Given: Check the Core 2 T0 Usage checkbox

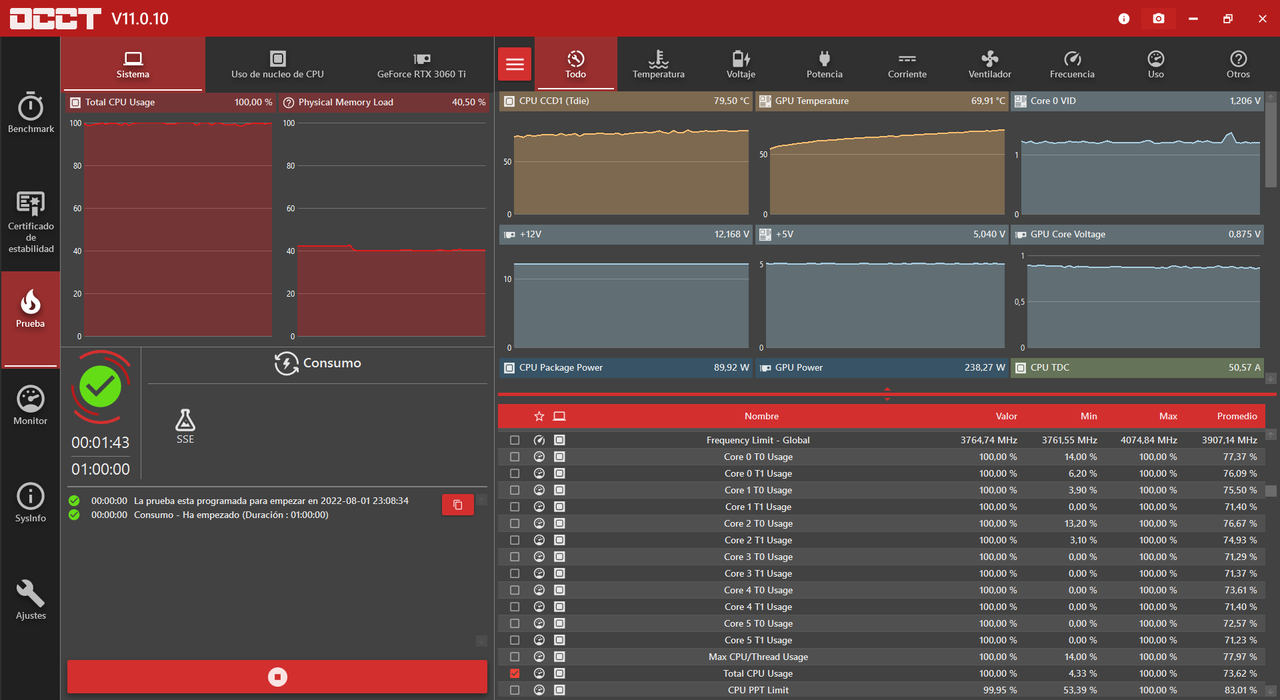Looking at the screenshot, I should click(515, 523).
